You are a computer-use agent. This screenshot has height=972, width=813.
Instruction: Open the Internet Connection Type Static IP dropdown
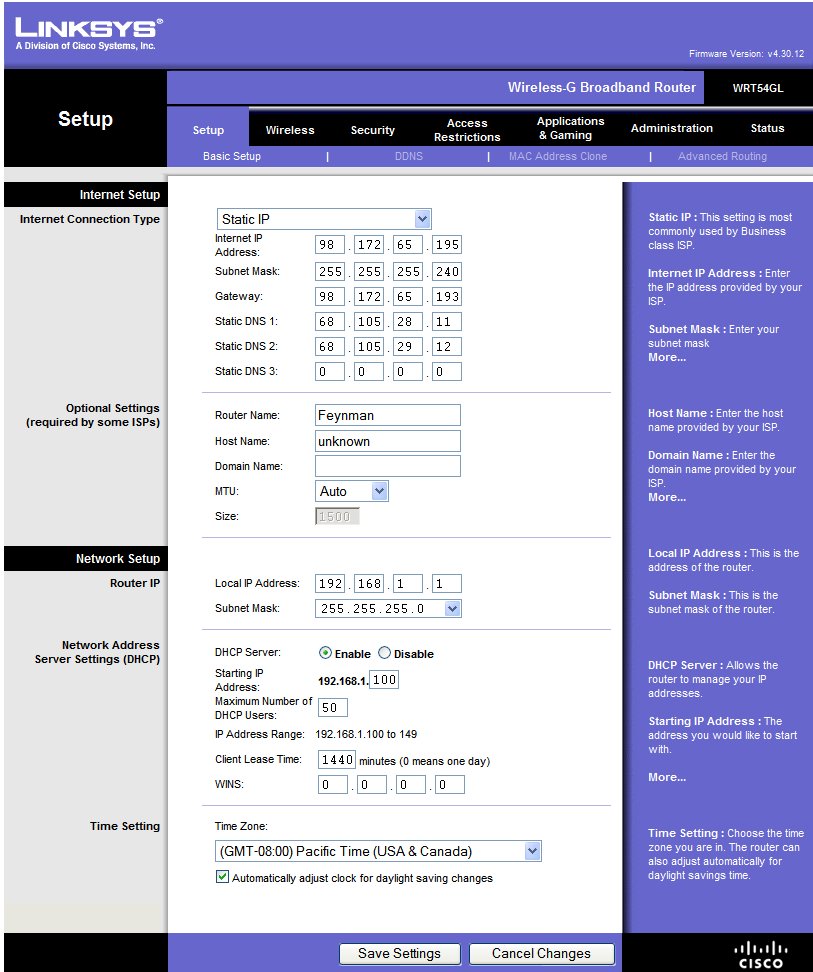324,219
